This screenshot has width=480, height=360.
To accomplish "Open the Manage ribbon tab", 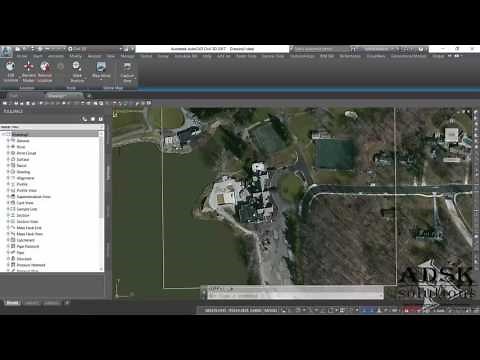I will [128, 56].
